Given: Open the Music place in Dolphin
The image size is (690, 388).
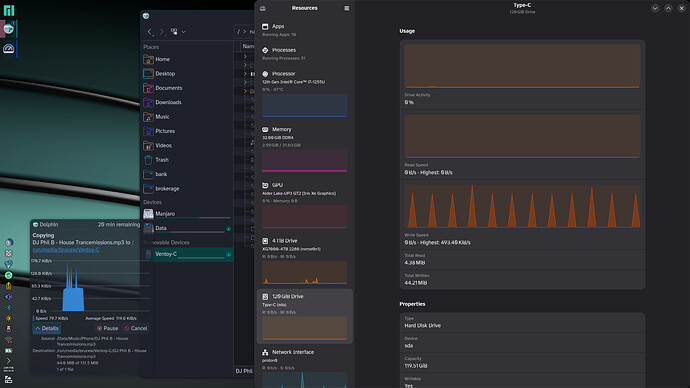Looking at the screenshot, I should (x=187, y=117).
